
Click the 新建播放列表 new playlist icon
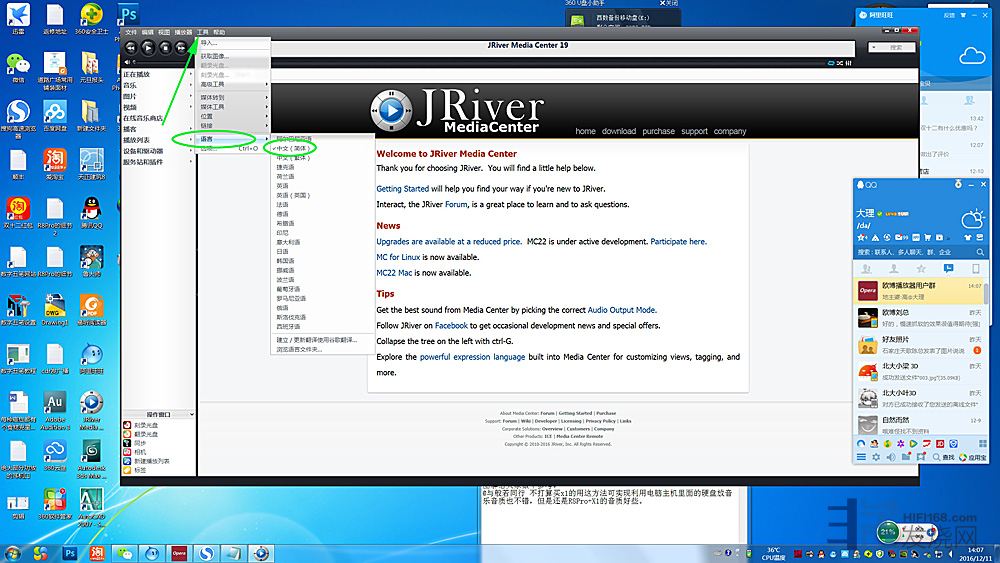tap(127, 461)
